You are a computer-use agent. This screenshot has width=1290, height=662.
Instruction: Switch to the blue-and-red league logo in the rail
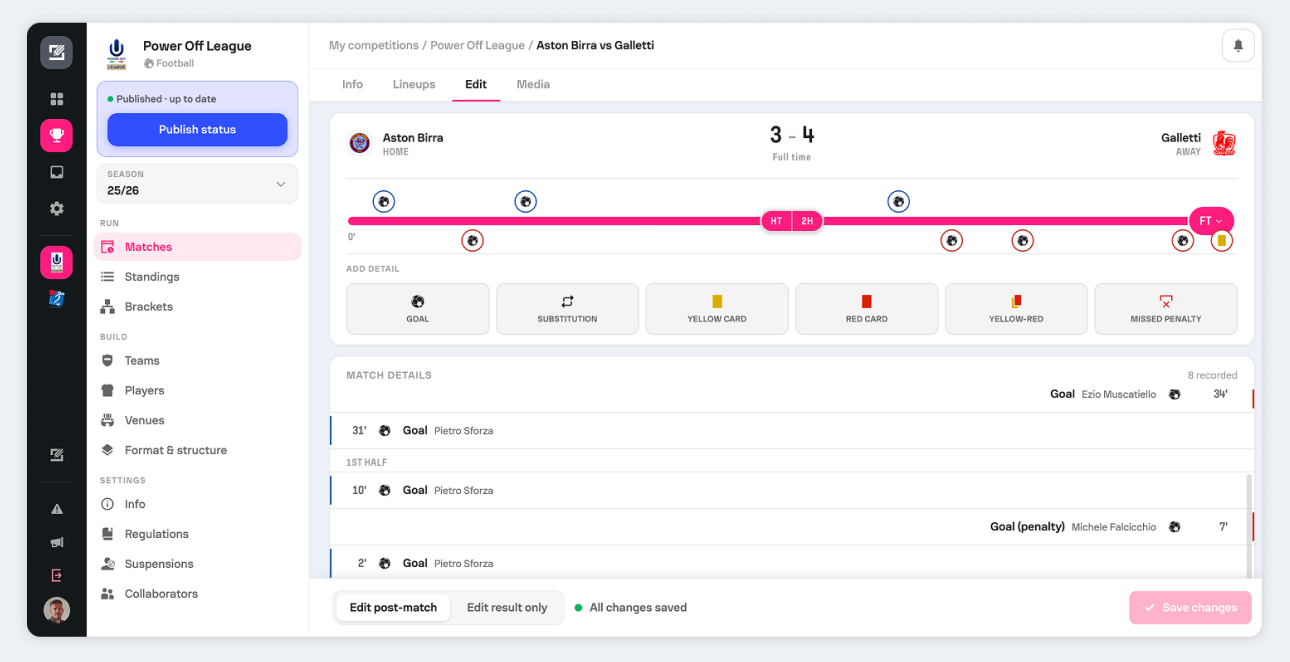pos(57,298)
